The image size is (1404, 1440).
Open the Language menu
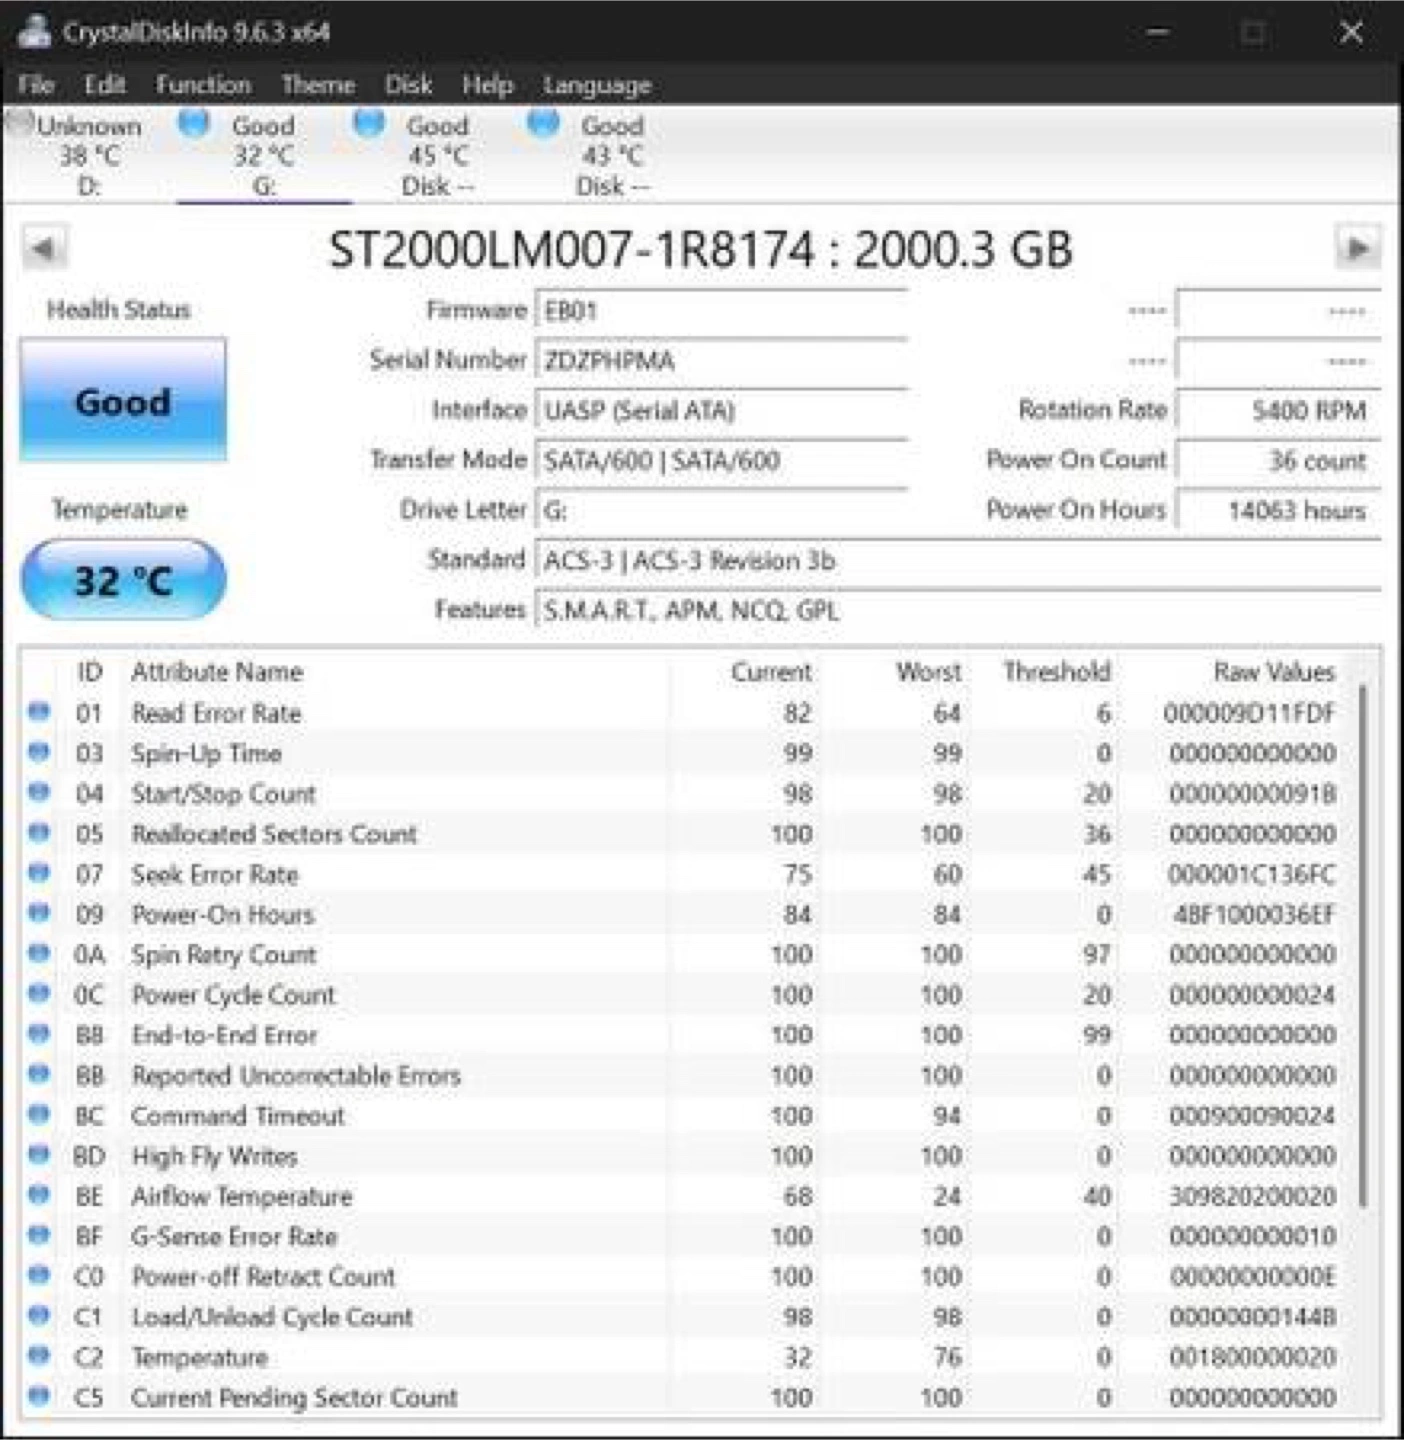(x=597, y=85)
